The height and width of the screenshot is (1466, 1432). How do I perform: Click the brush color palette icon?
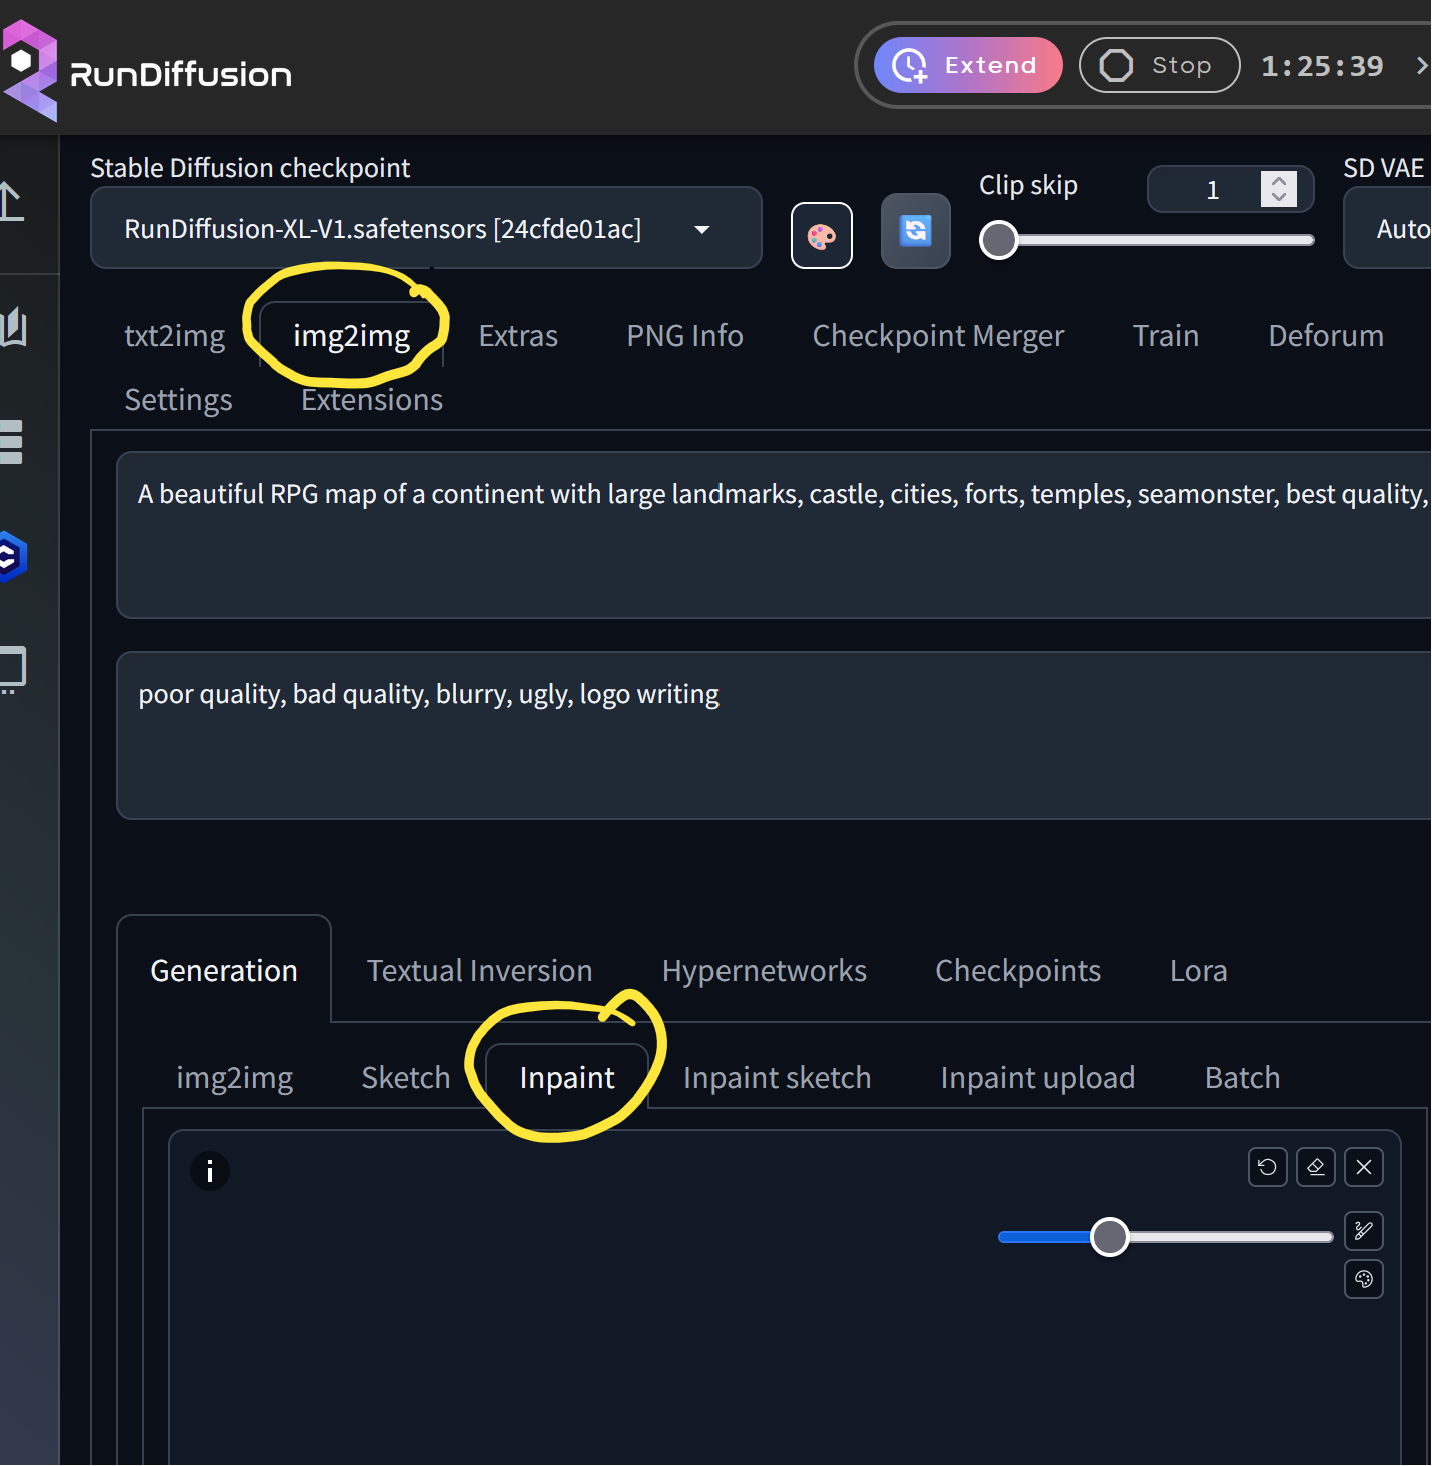point(1364,1279)
